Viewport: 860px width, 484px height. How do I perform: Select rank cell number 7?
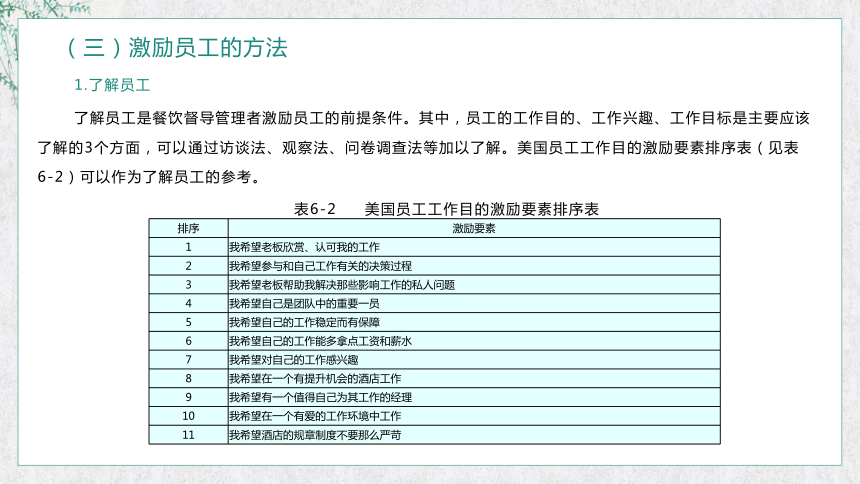pos(188,359)
